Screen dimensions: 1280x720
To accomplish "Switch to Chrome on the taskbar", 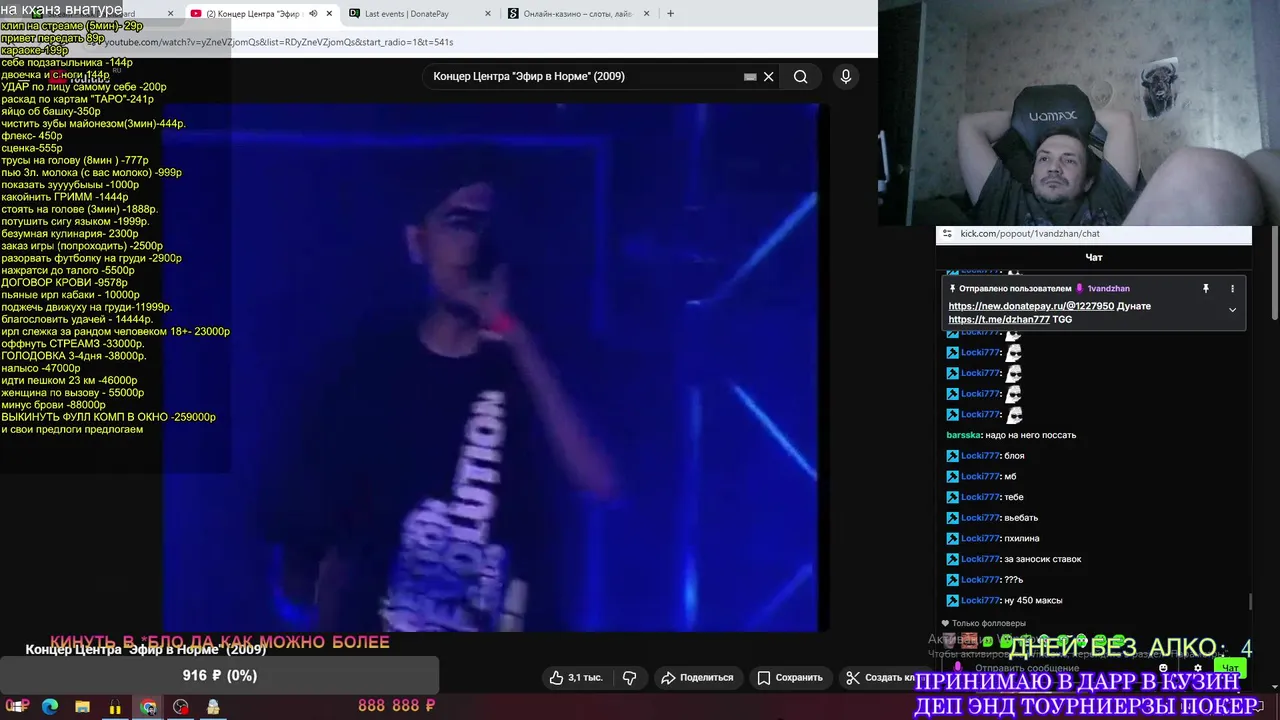I will point(148,706).
